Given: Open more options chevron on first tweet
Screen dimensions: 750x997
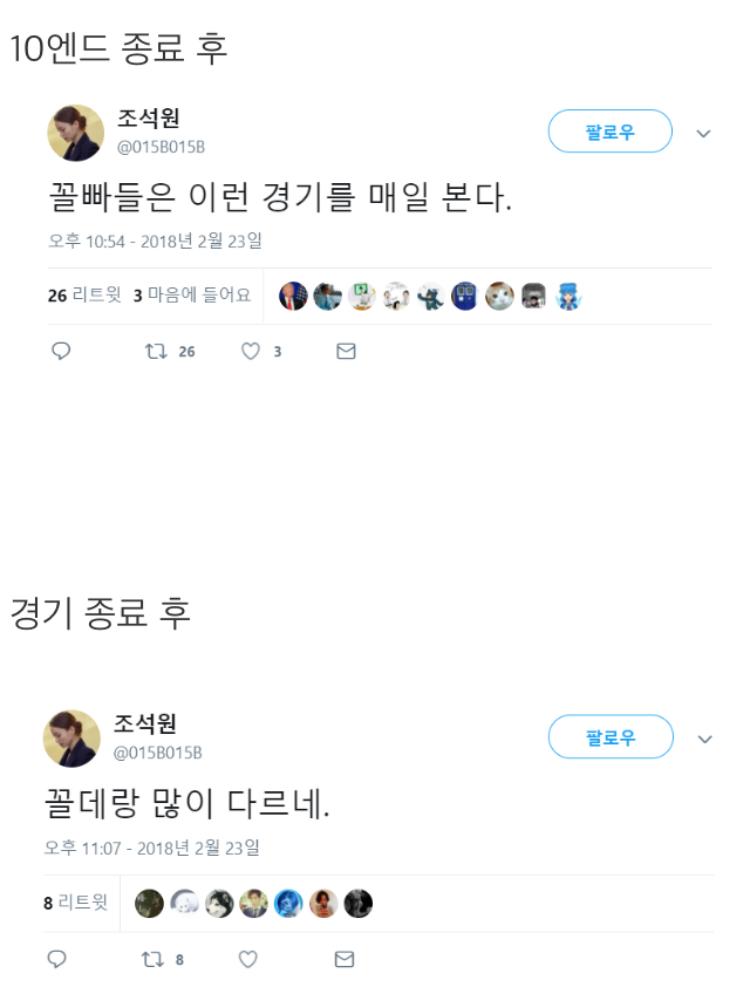Looking at the screenshot, I should click(703, 133).
